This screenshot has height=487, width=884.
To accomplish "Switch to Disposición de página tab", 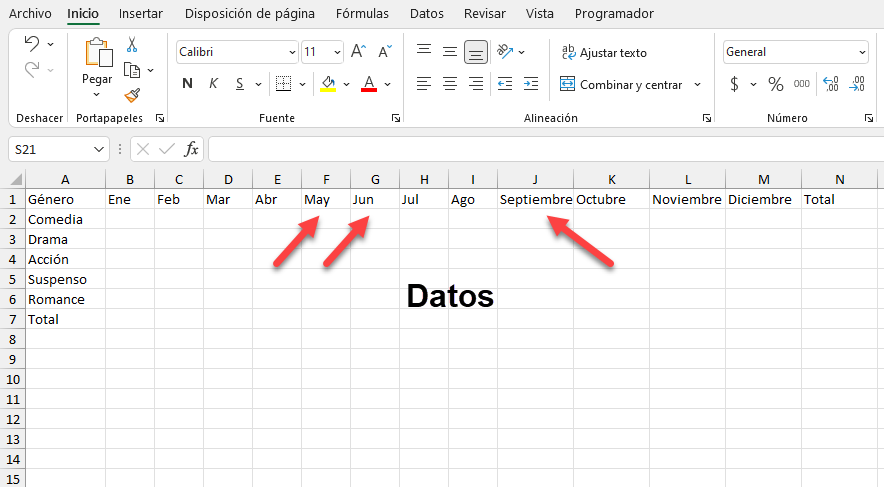I will [250, 14].
